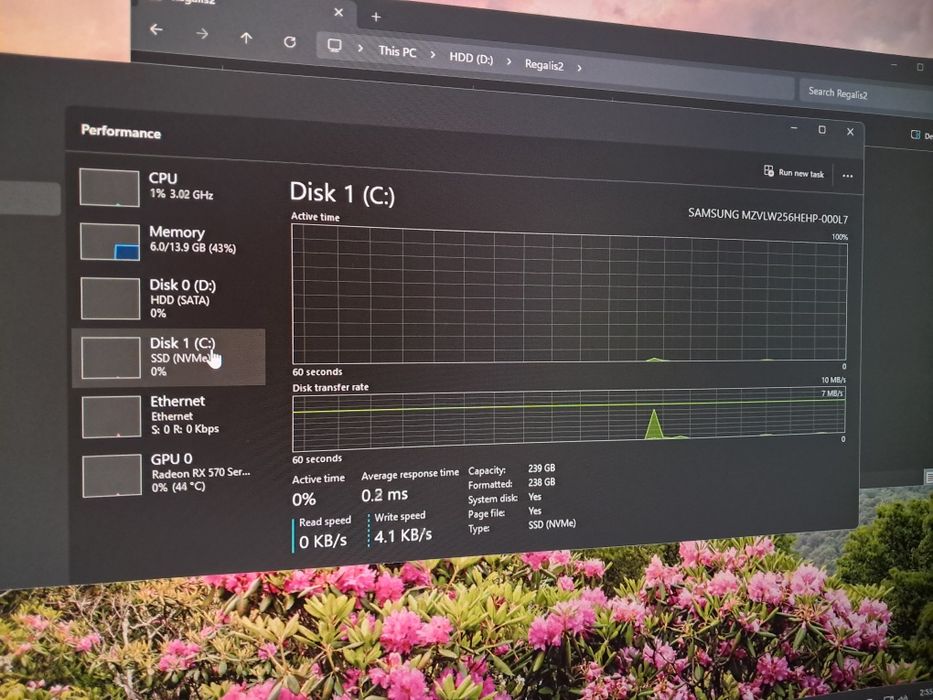Close the Regalis2 File Explorer tab
The image size is (933, 700).
tap(338, 12)
